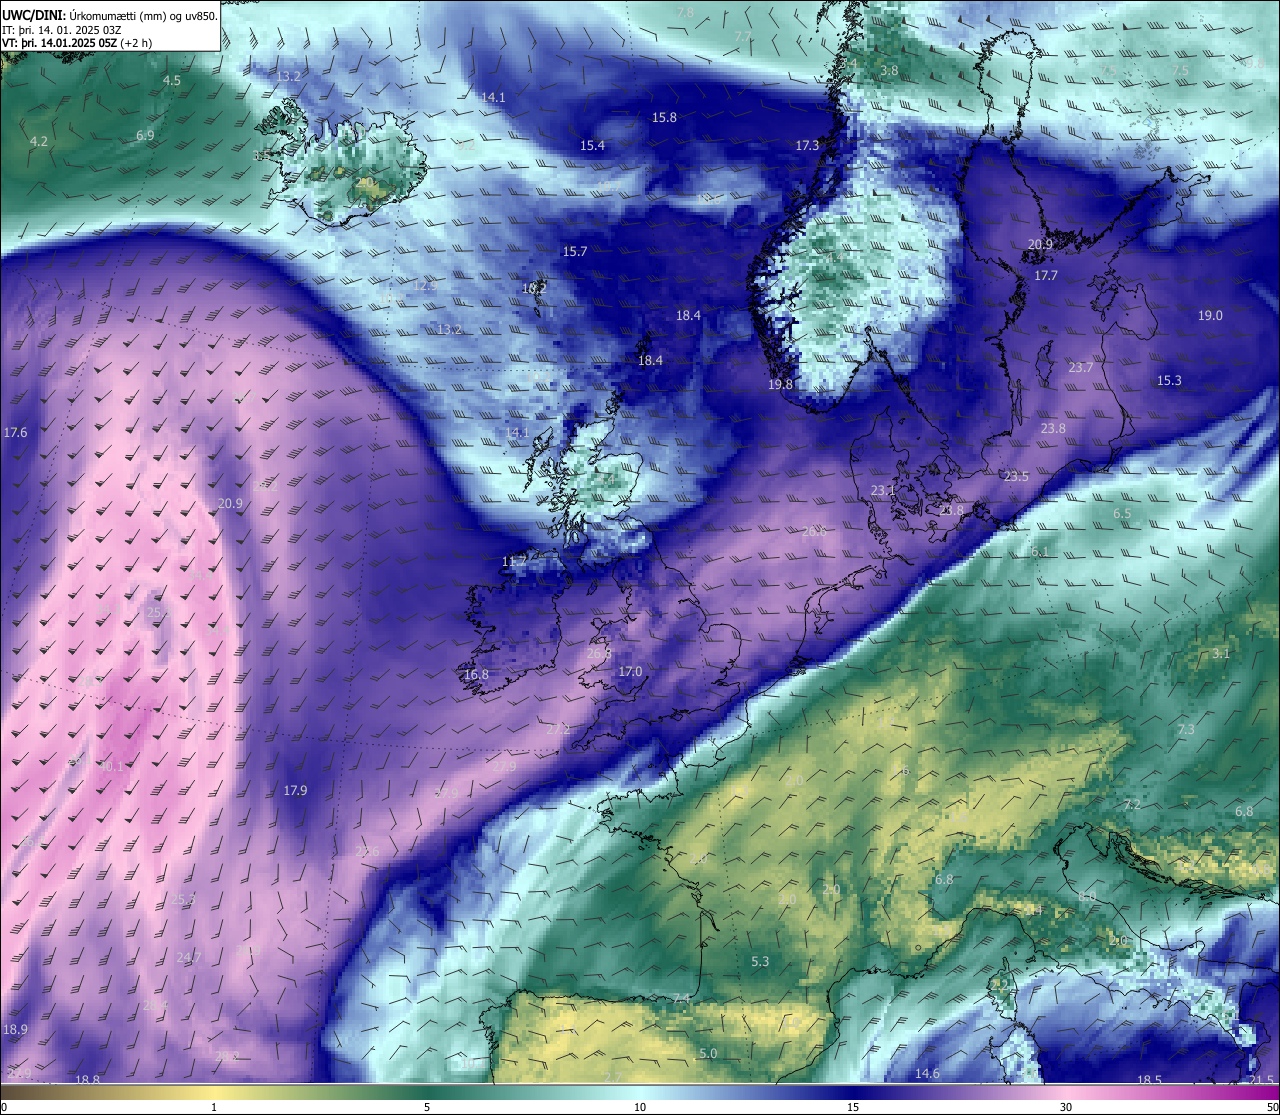Click the map value 27.2
This screenshot has height=1115, width=1280.
tap(558, 729)
